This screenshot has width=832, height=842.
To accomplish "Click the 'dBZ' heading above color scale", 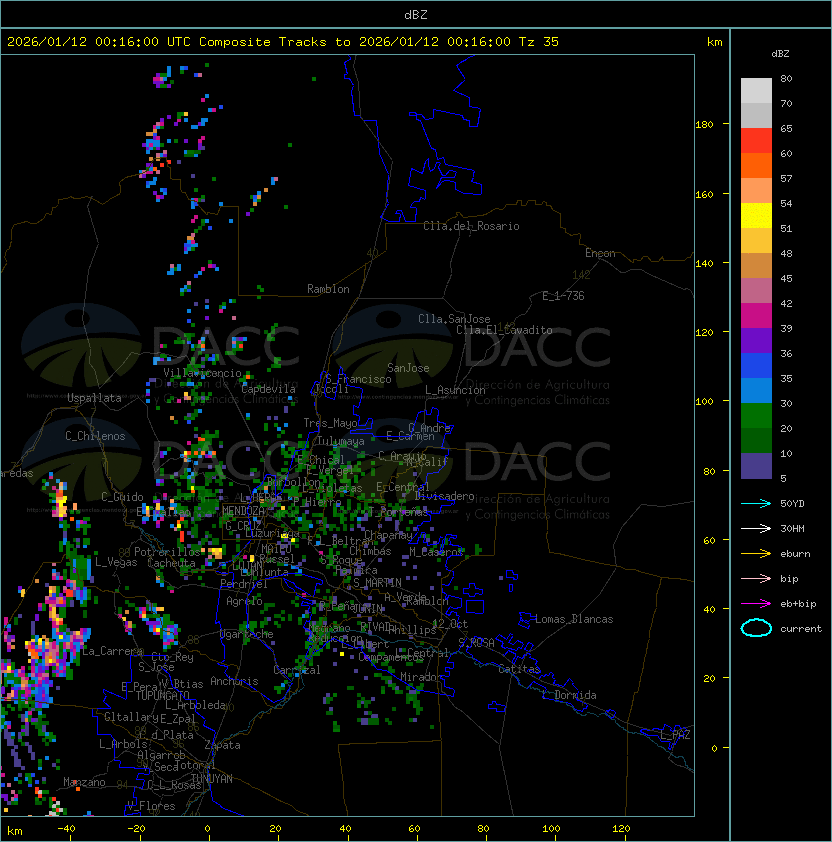I will point(780,54).
